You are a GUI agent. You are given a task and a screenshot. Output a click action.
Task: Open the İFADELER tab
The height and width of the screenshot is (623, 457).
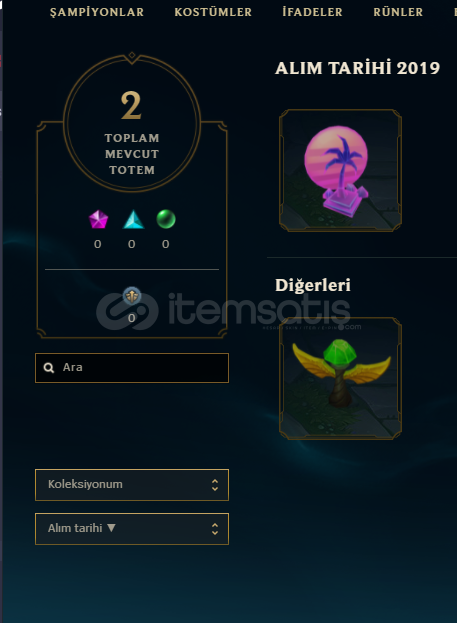click(312, 12)
